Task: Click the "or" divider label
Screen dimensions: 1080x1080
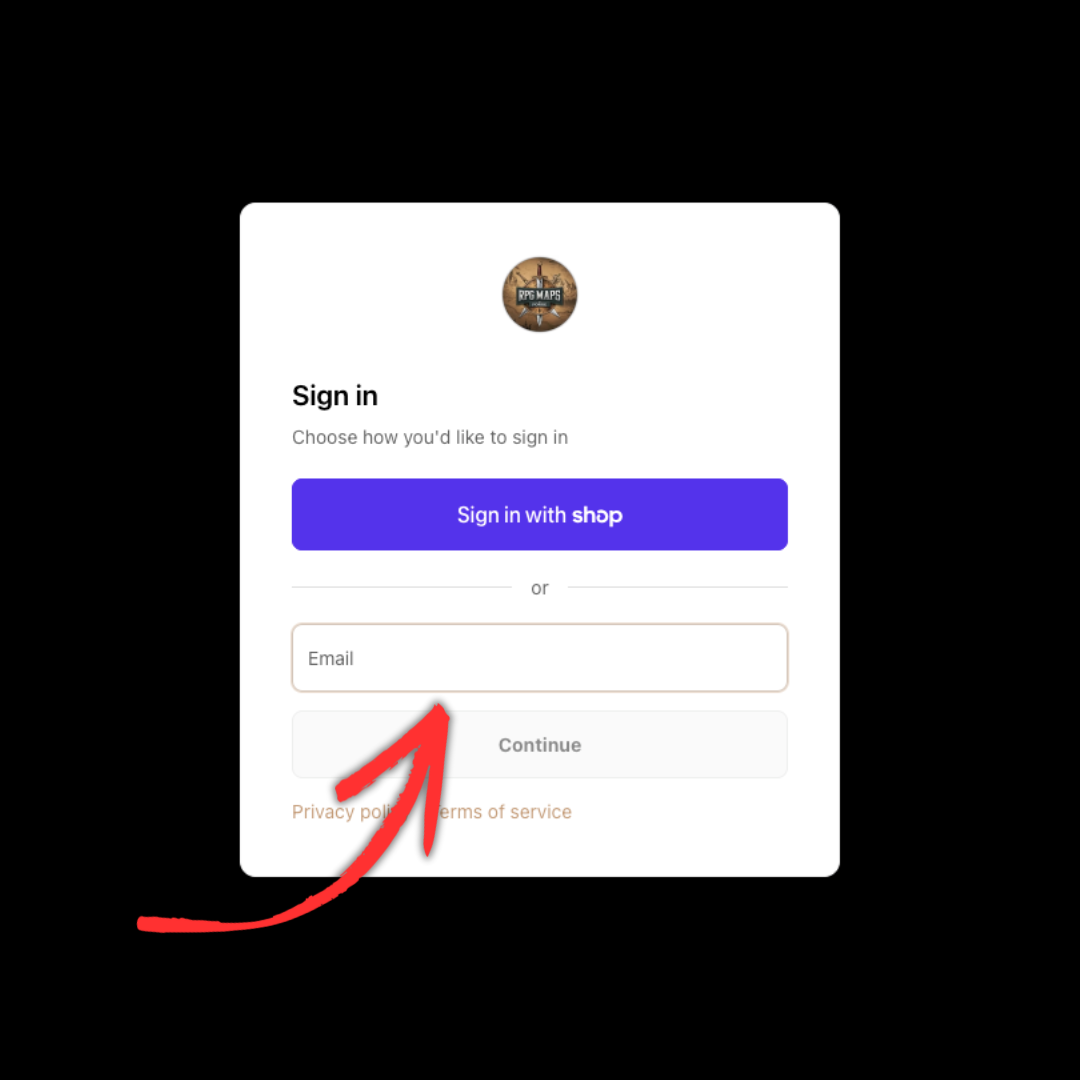Action: 539,588
